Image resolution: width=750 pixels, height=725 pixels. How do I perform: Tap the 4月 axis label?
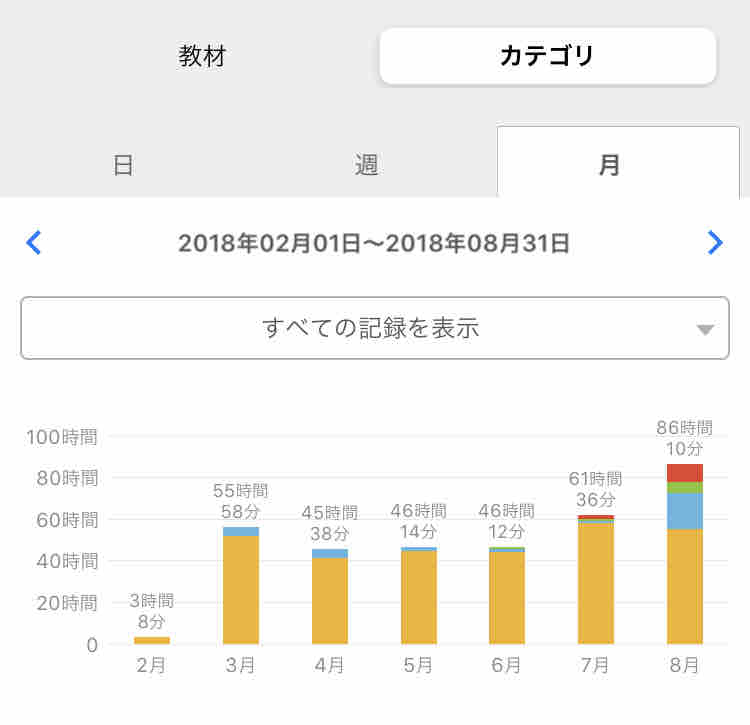329,665
